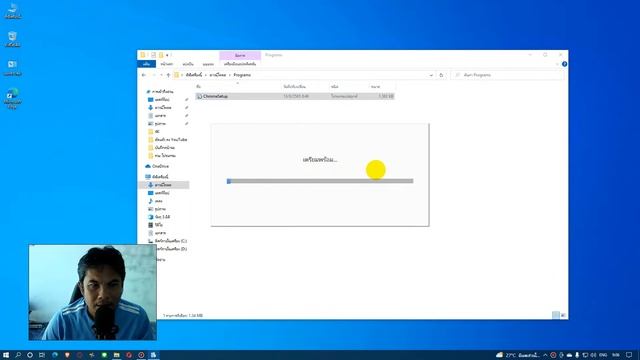Click Programs in address breadcrumb

(x=242, y=75)
